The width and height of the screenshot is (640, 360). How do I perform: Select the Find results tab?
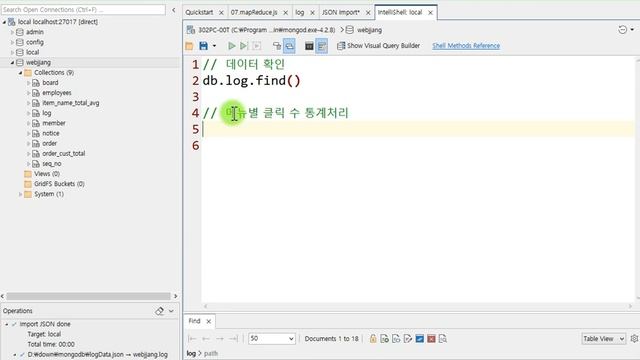click(194, 321)
